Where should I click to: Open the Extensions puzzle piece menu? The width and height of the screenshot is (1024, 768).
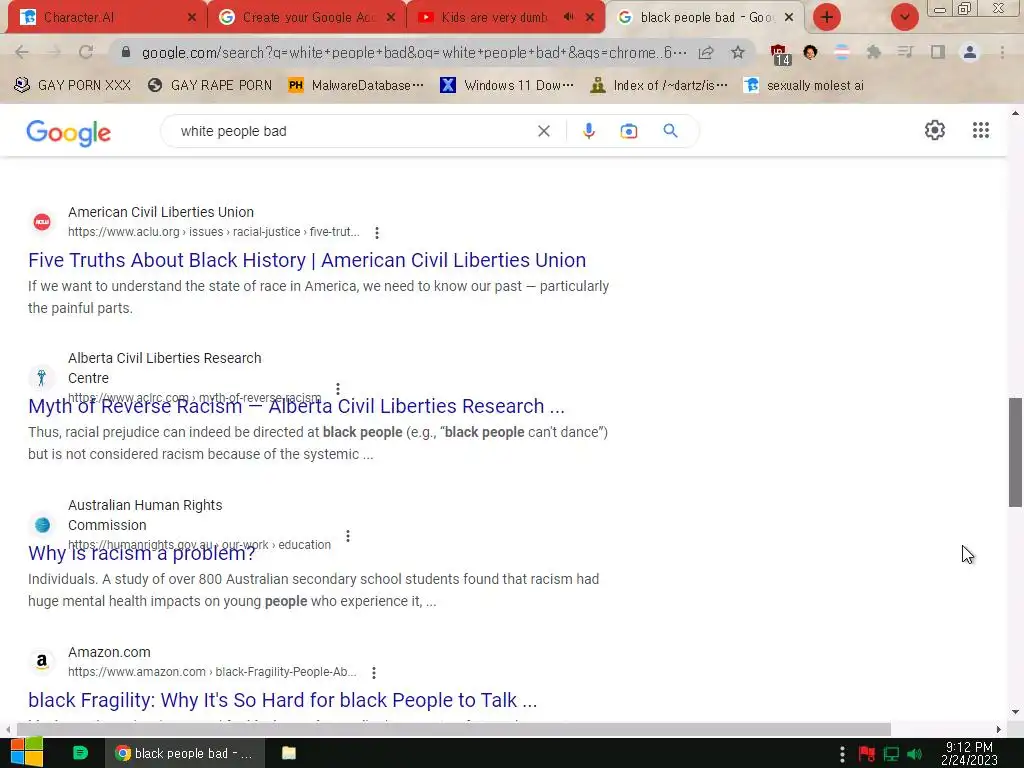coord(874,52)
